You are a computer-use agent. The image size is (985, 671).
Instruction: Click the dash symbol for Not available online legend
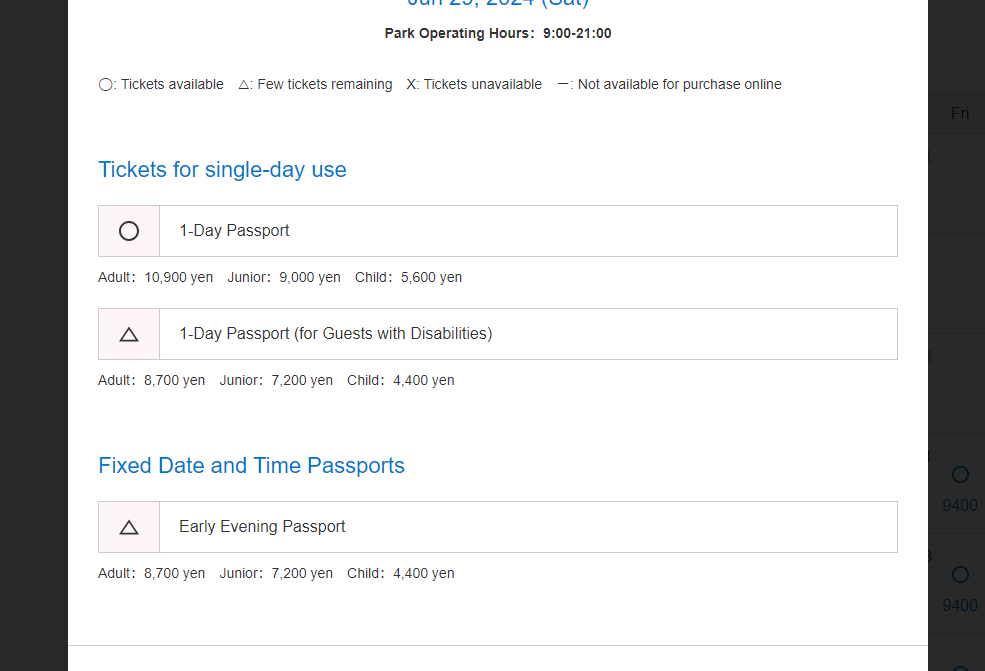coord(563,84)
